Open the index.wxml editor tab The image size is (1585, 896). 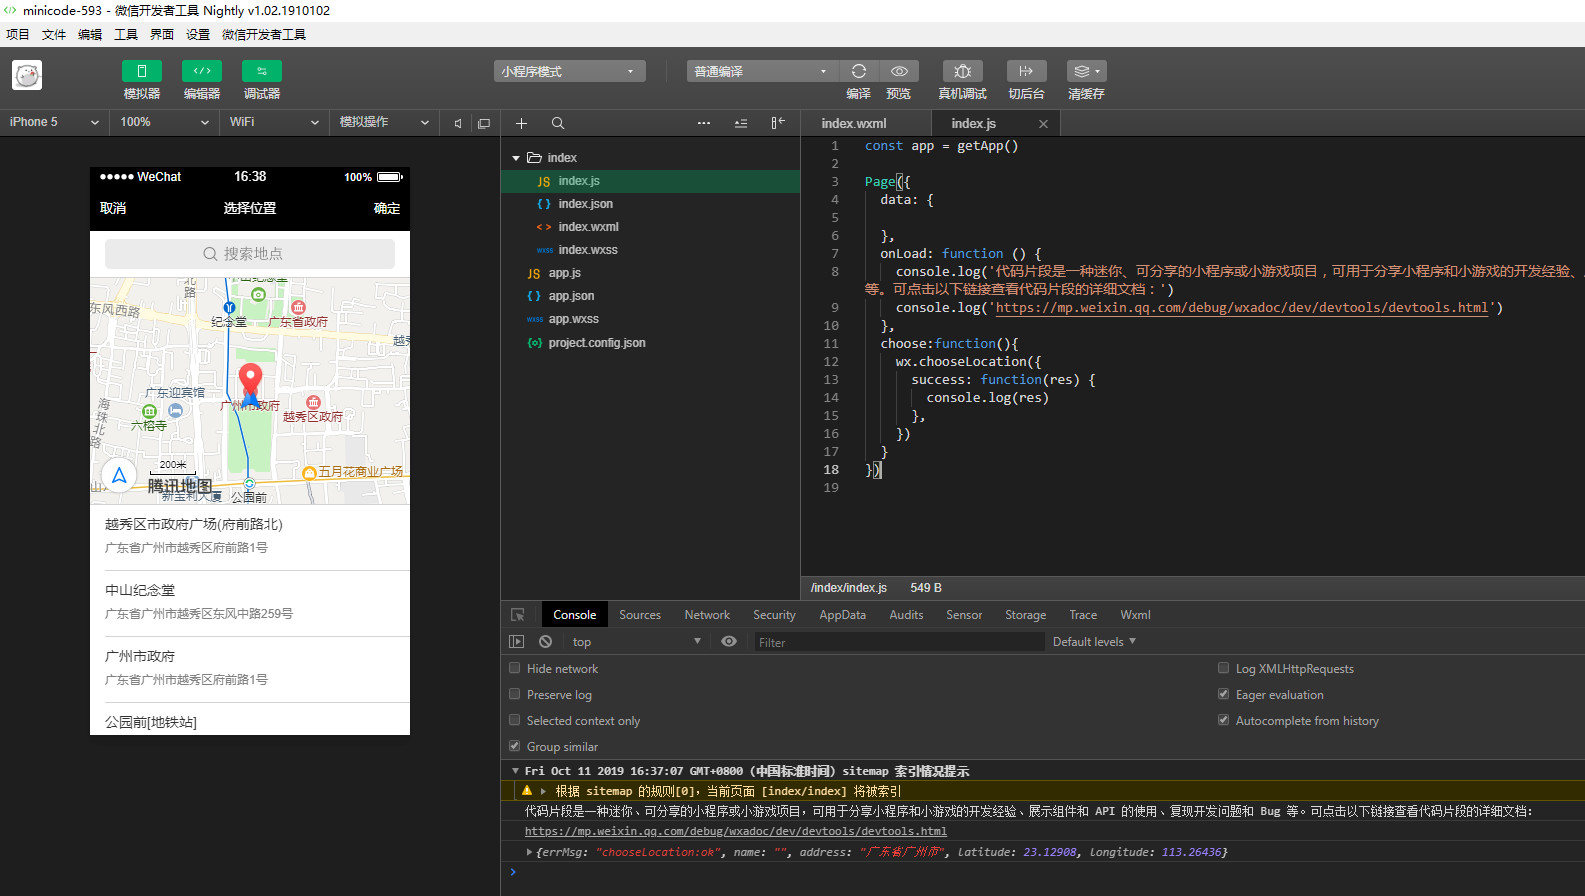853,123
